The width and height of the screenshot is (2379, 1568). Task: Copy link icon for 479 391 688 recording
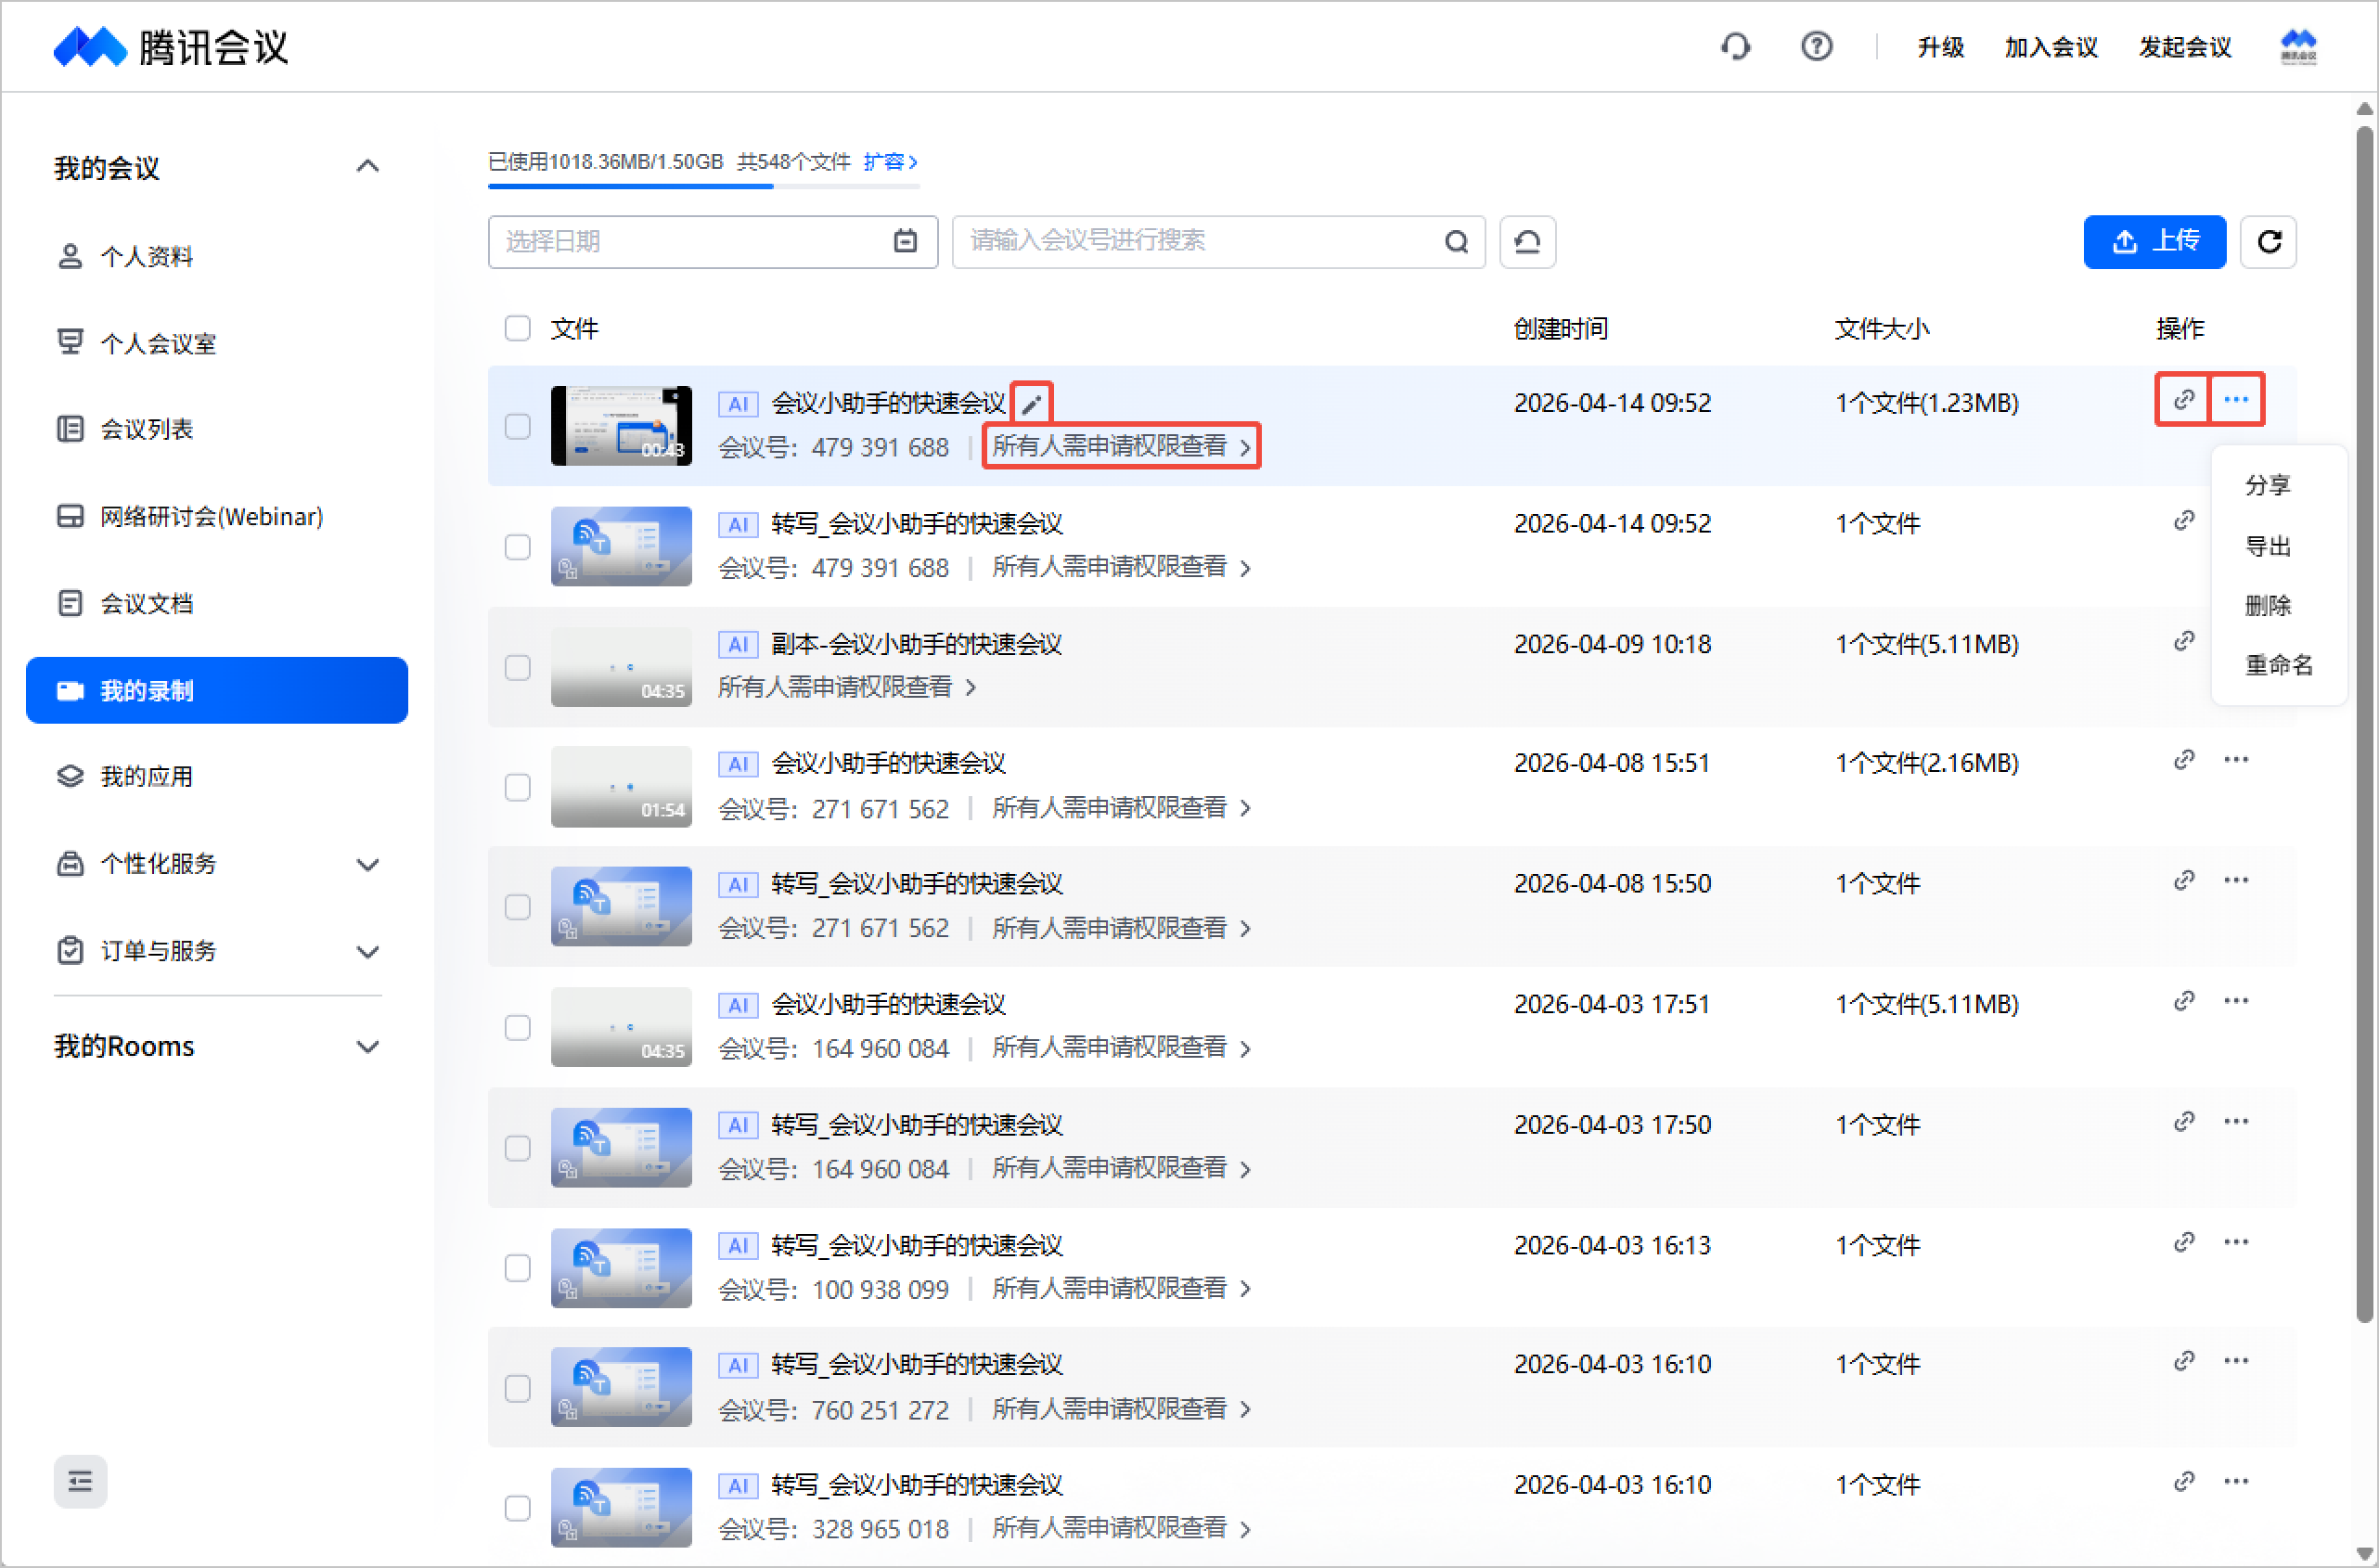coord(2183,400)
